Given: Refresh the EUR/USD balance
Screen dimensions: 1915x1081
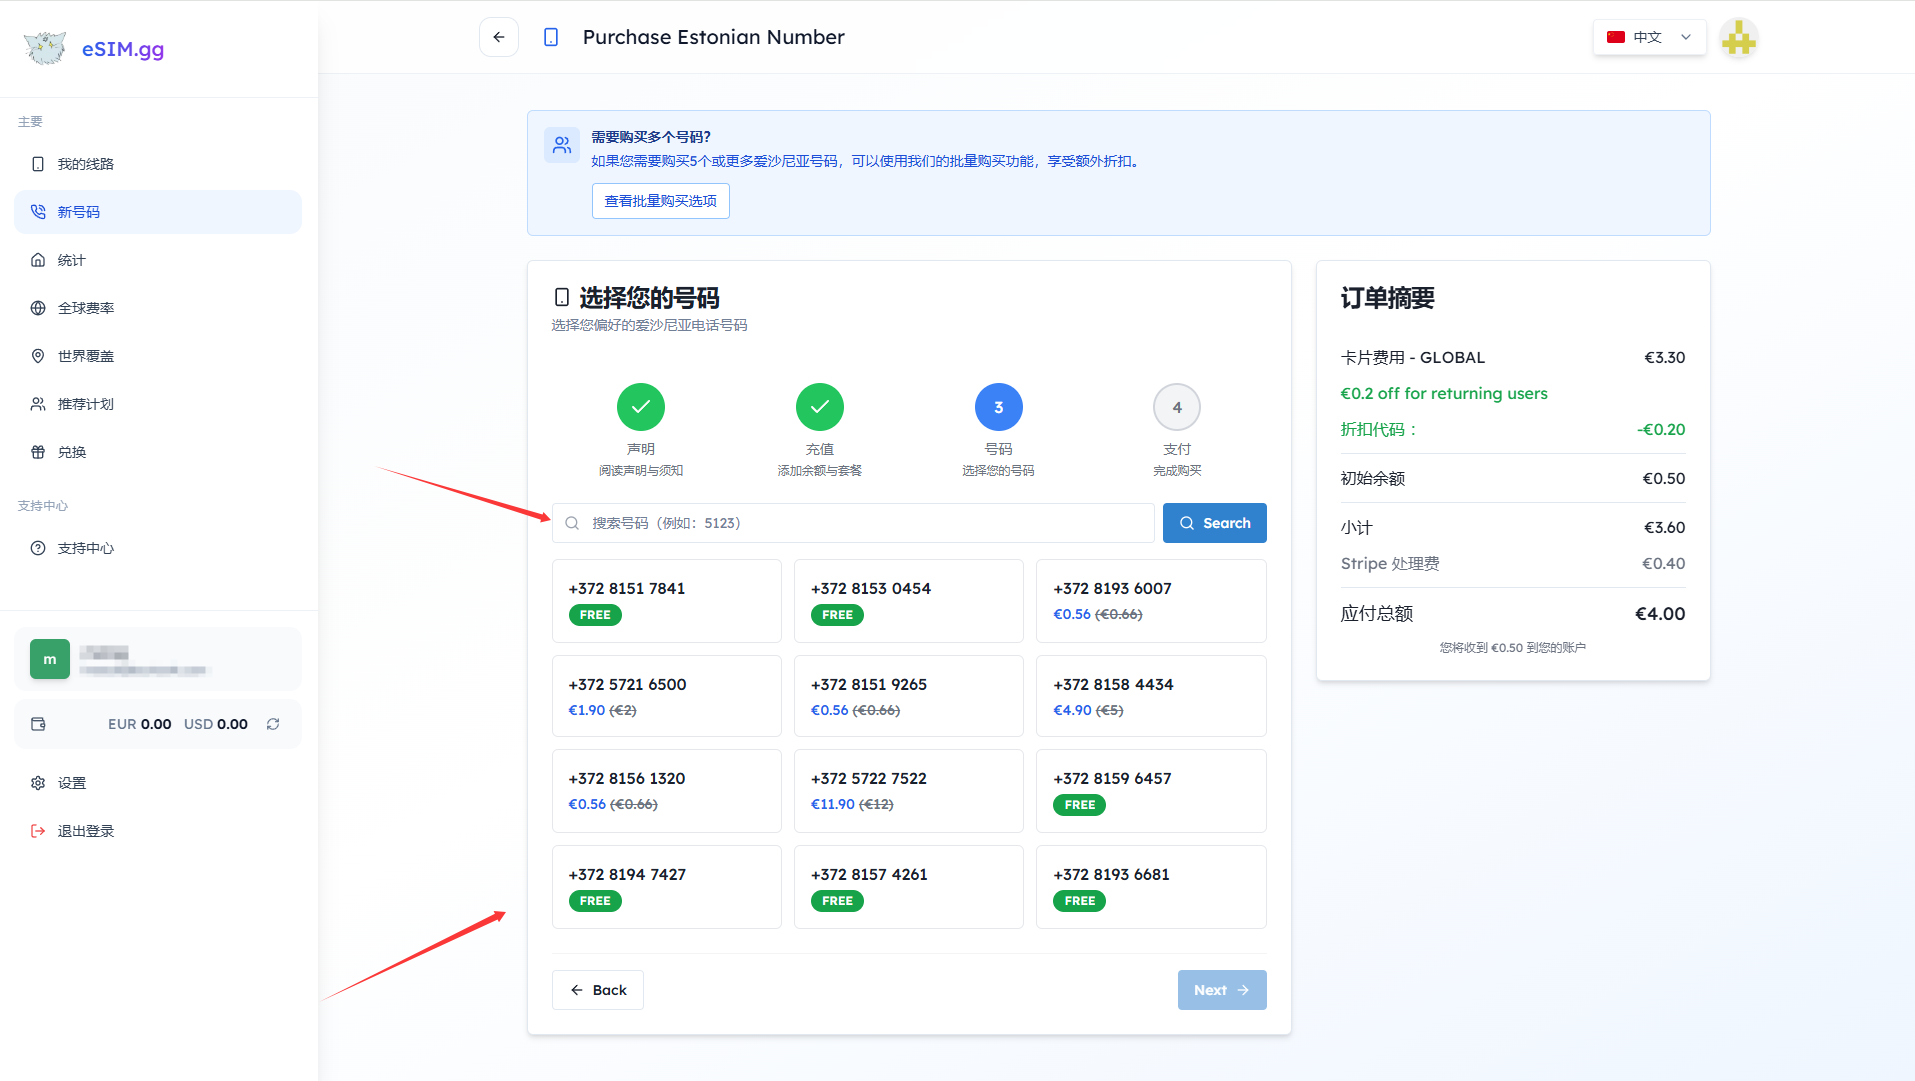Looking at the screenshot, I should coord(273,724).
